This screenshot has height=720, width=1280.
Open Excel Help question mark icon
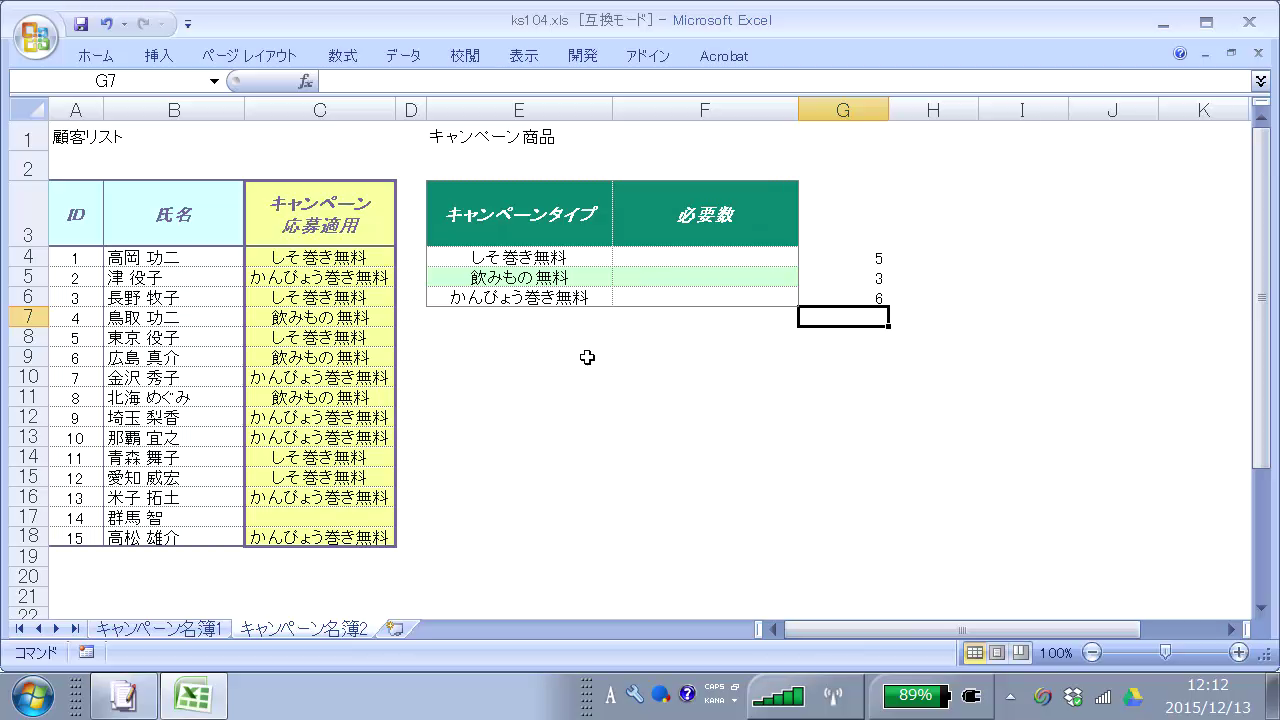[x=1180, y=54]
